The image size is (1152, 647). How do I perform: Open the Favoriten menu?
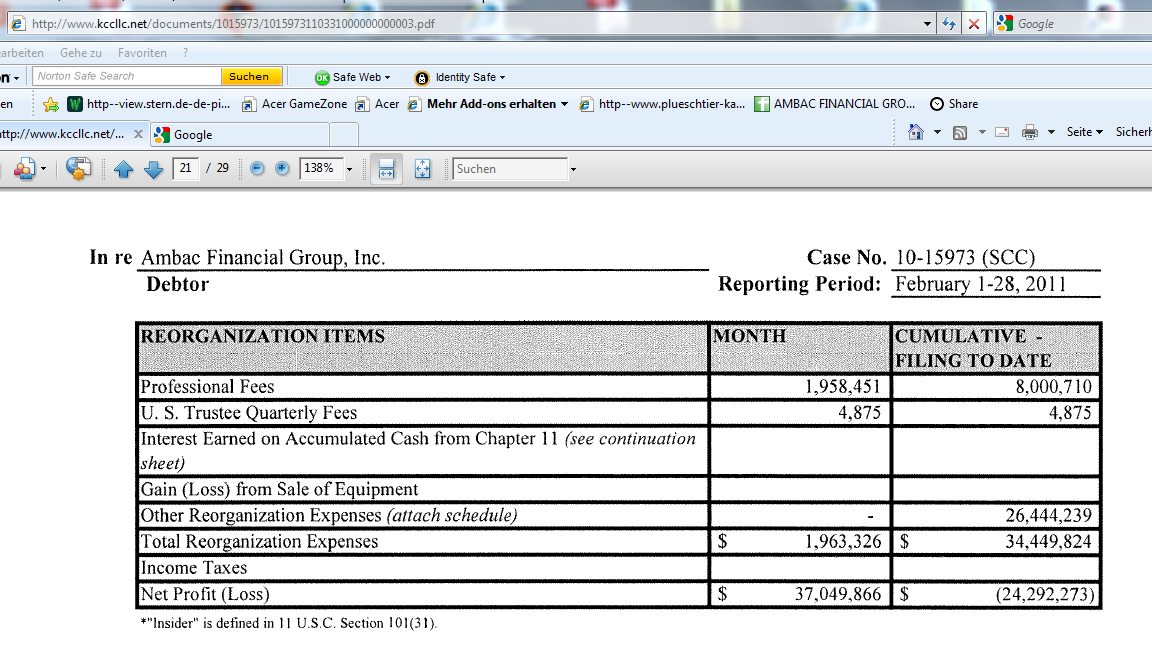point(143,53)
